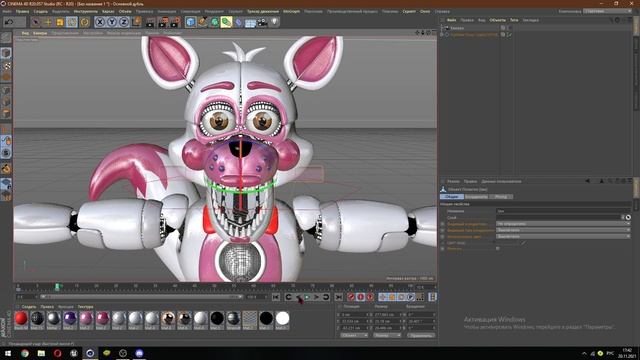Switch to Texture mode in sidebar

(x=6, y=65)
